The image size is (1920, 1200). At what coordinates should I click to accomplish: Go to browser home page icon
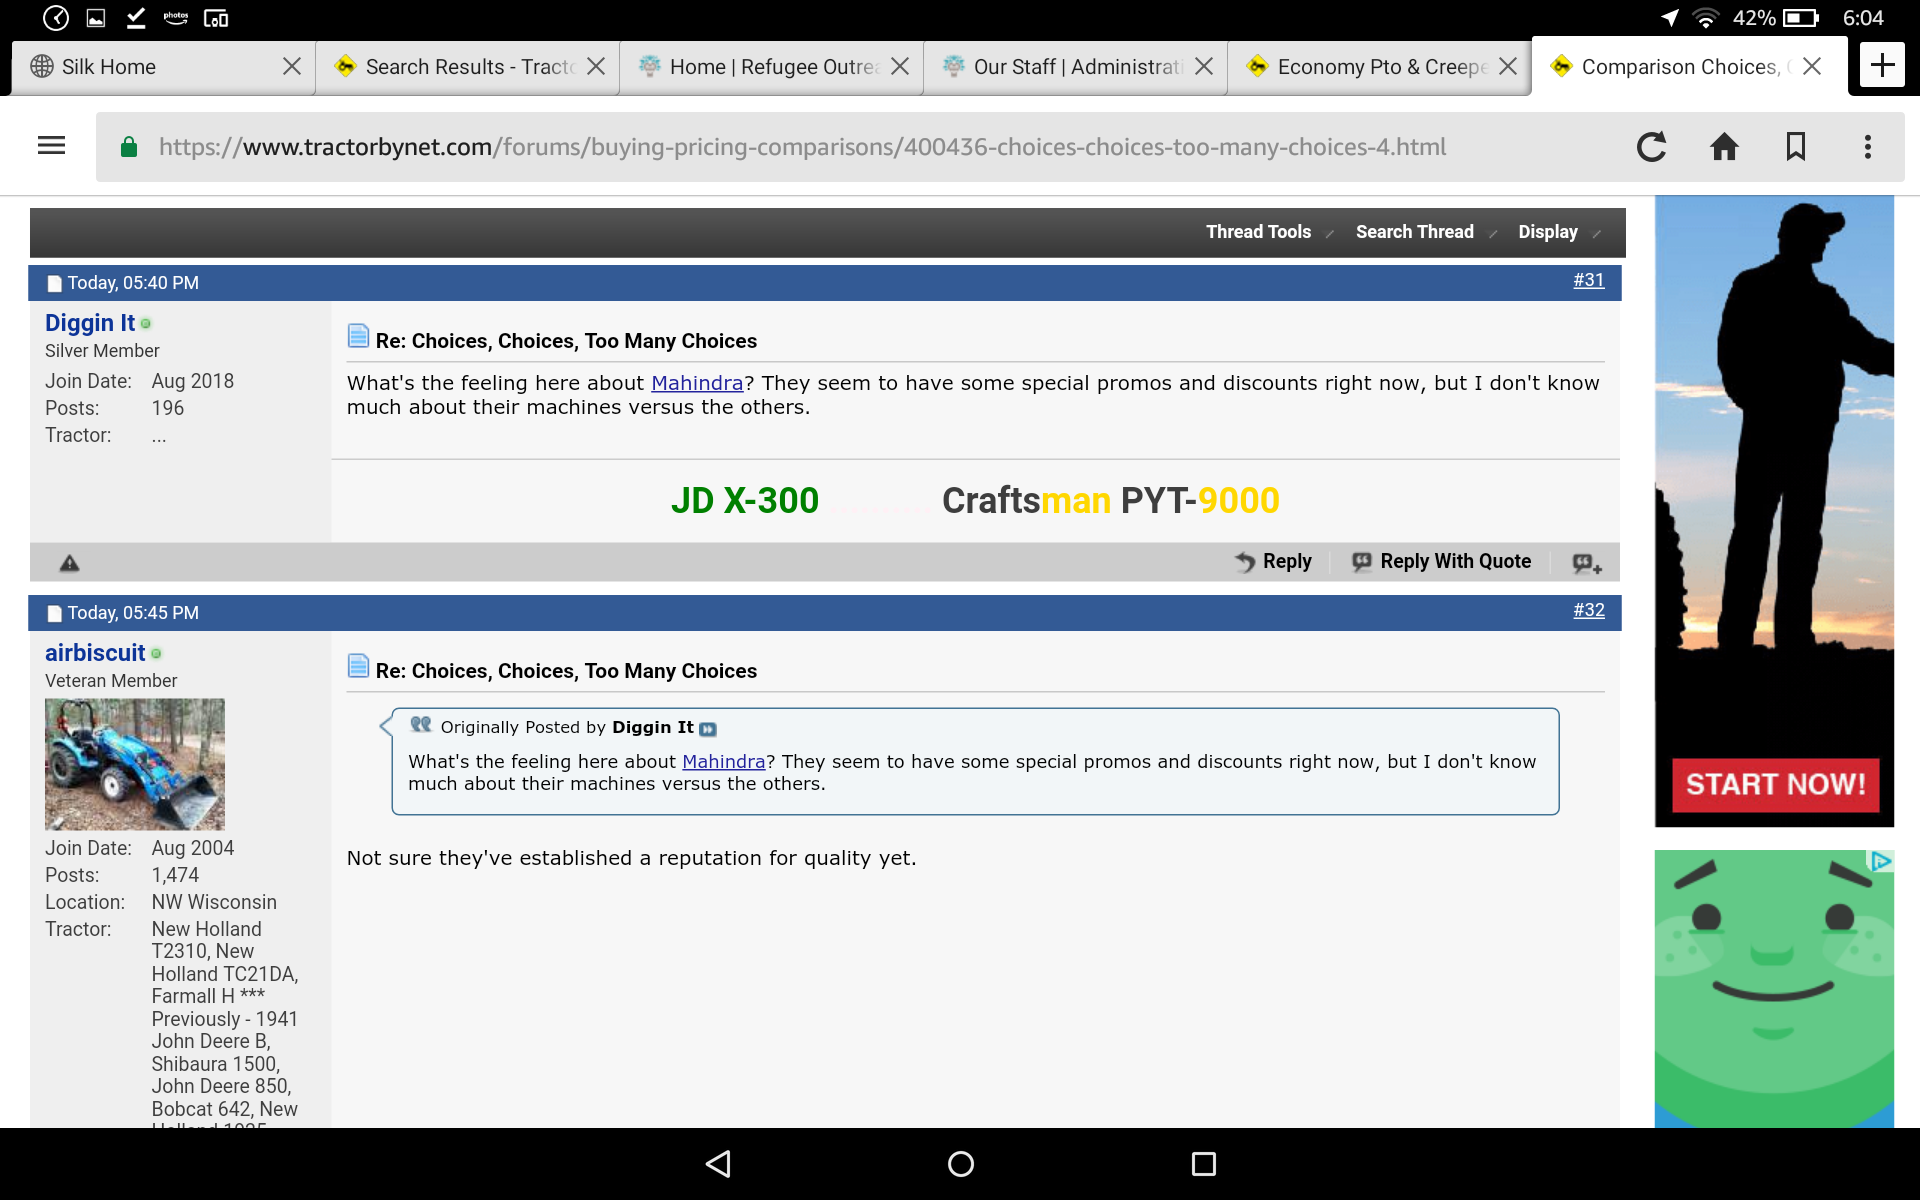click(x=1724, y=147)
